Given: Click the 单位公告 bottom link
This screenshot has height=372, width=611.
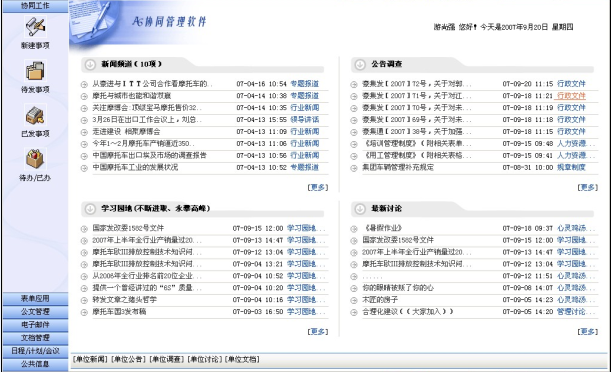Looking at the screenshot, I should coord(128,359).
